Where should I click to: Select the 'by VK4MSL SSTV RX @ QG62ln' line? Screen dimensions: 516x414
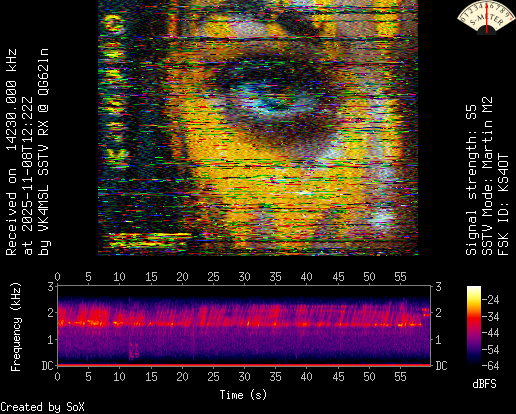tap(43, 152)
